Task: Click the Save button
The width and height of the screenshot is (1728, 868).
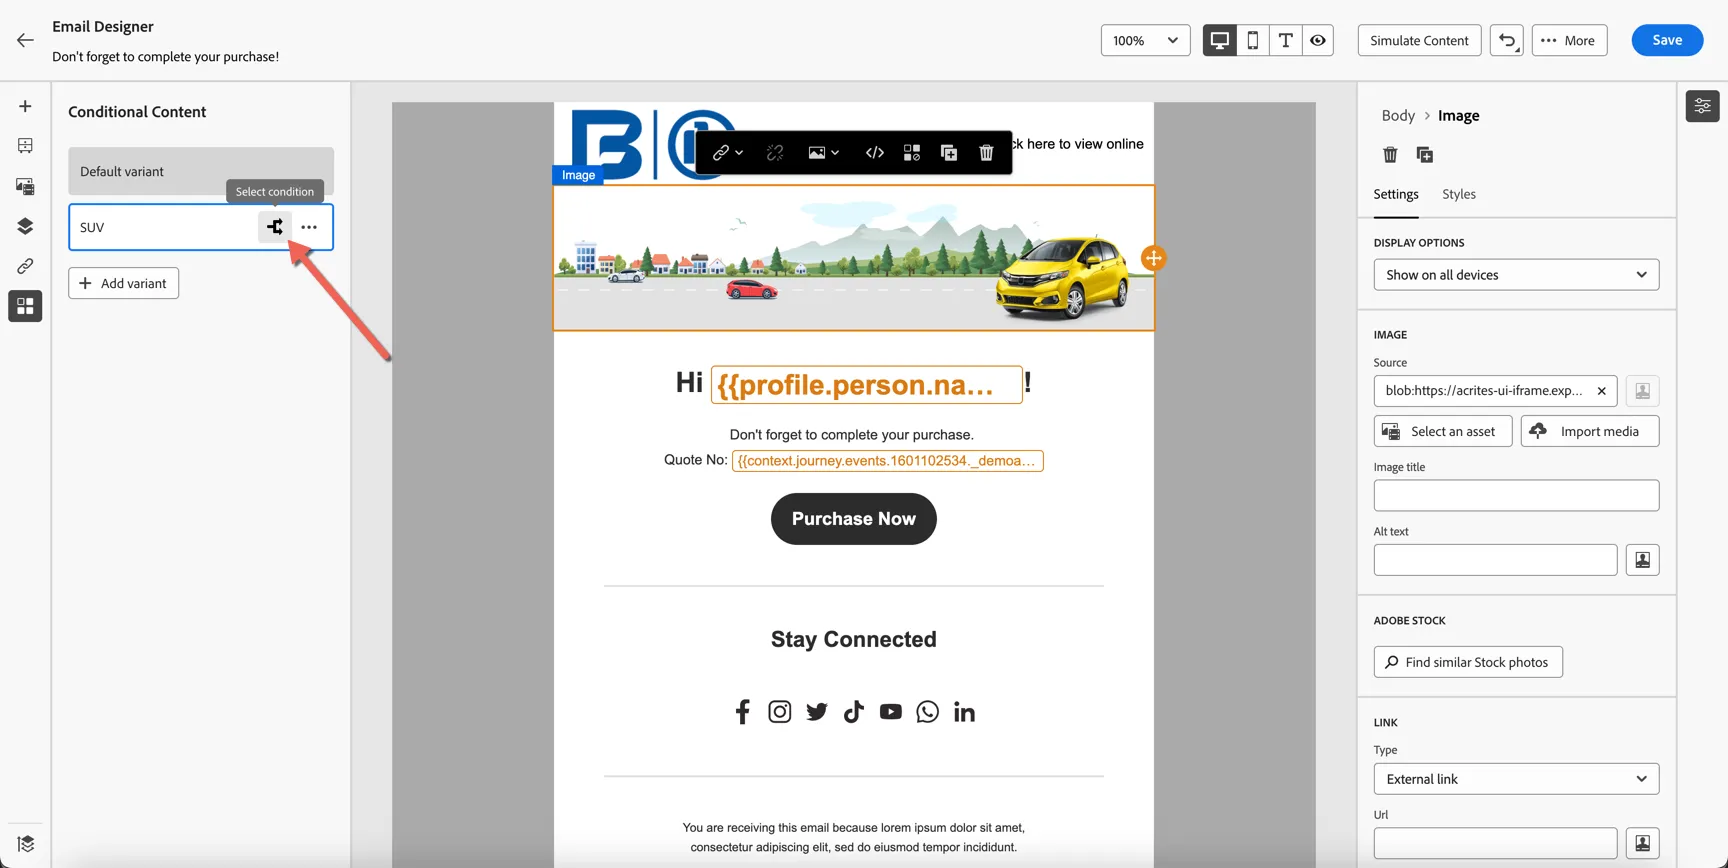Action: tap(1667, 40)
